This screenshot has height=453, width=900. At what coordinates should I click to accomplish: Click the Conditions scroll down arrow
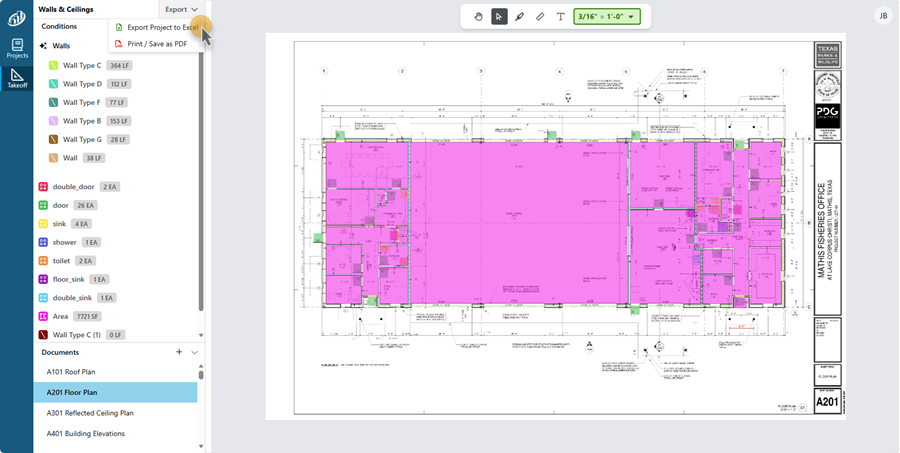coord(201,335)
